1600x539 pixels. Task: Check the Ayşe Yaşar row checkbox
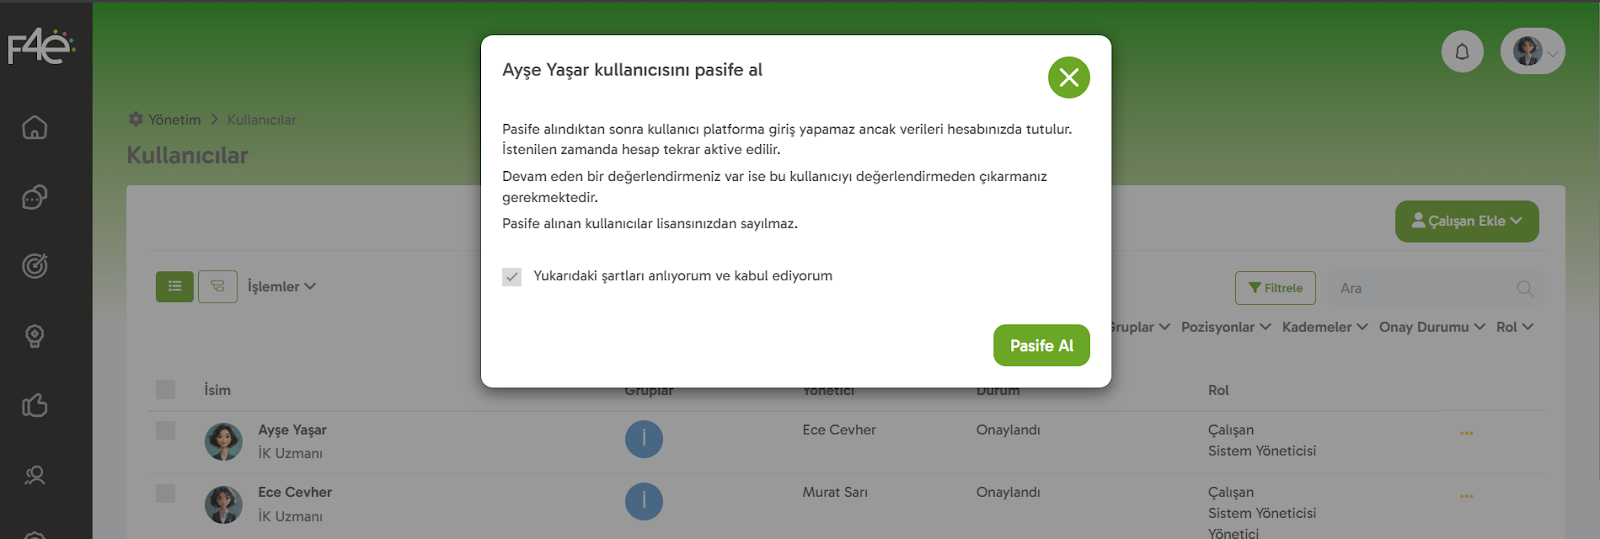[166, 430]
